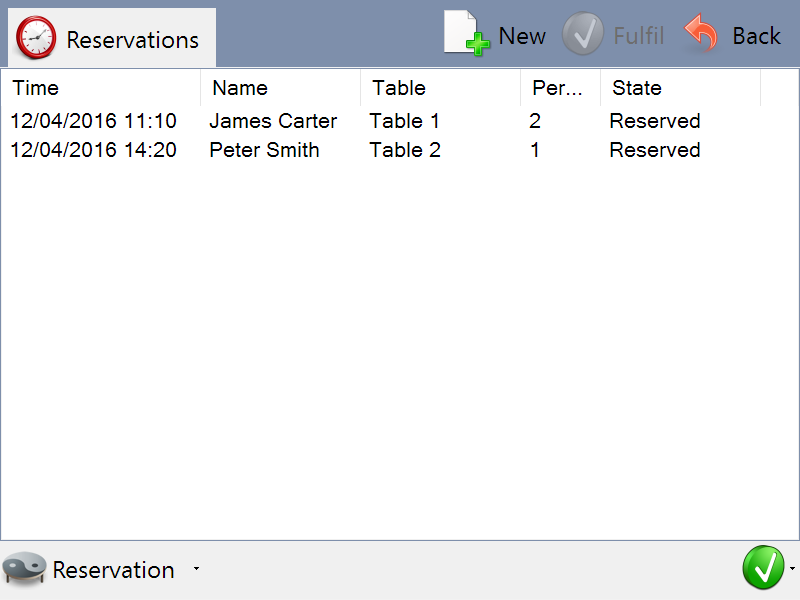The width and height of the screenshot is (800, 600).
Task: Select the James Carter reservation row
Action: (273, 121)
